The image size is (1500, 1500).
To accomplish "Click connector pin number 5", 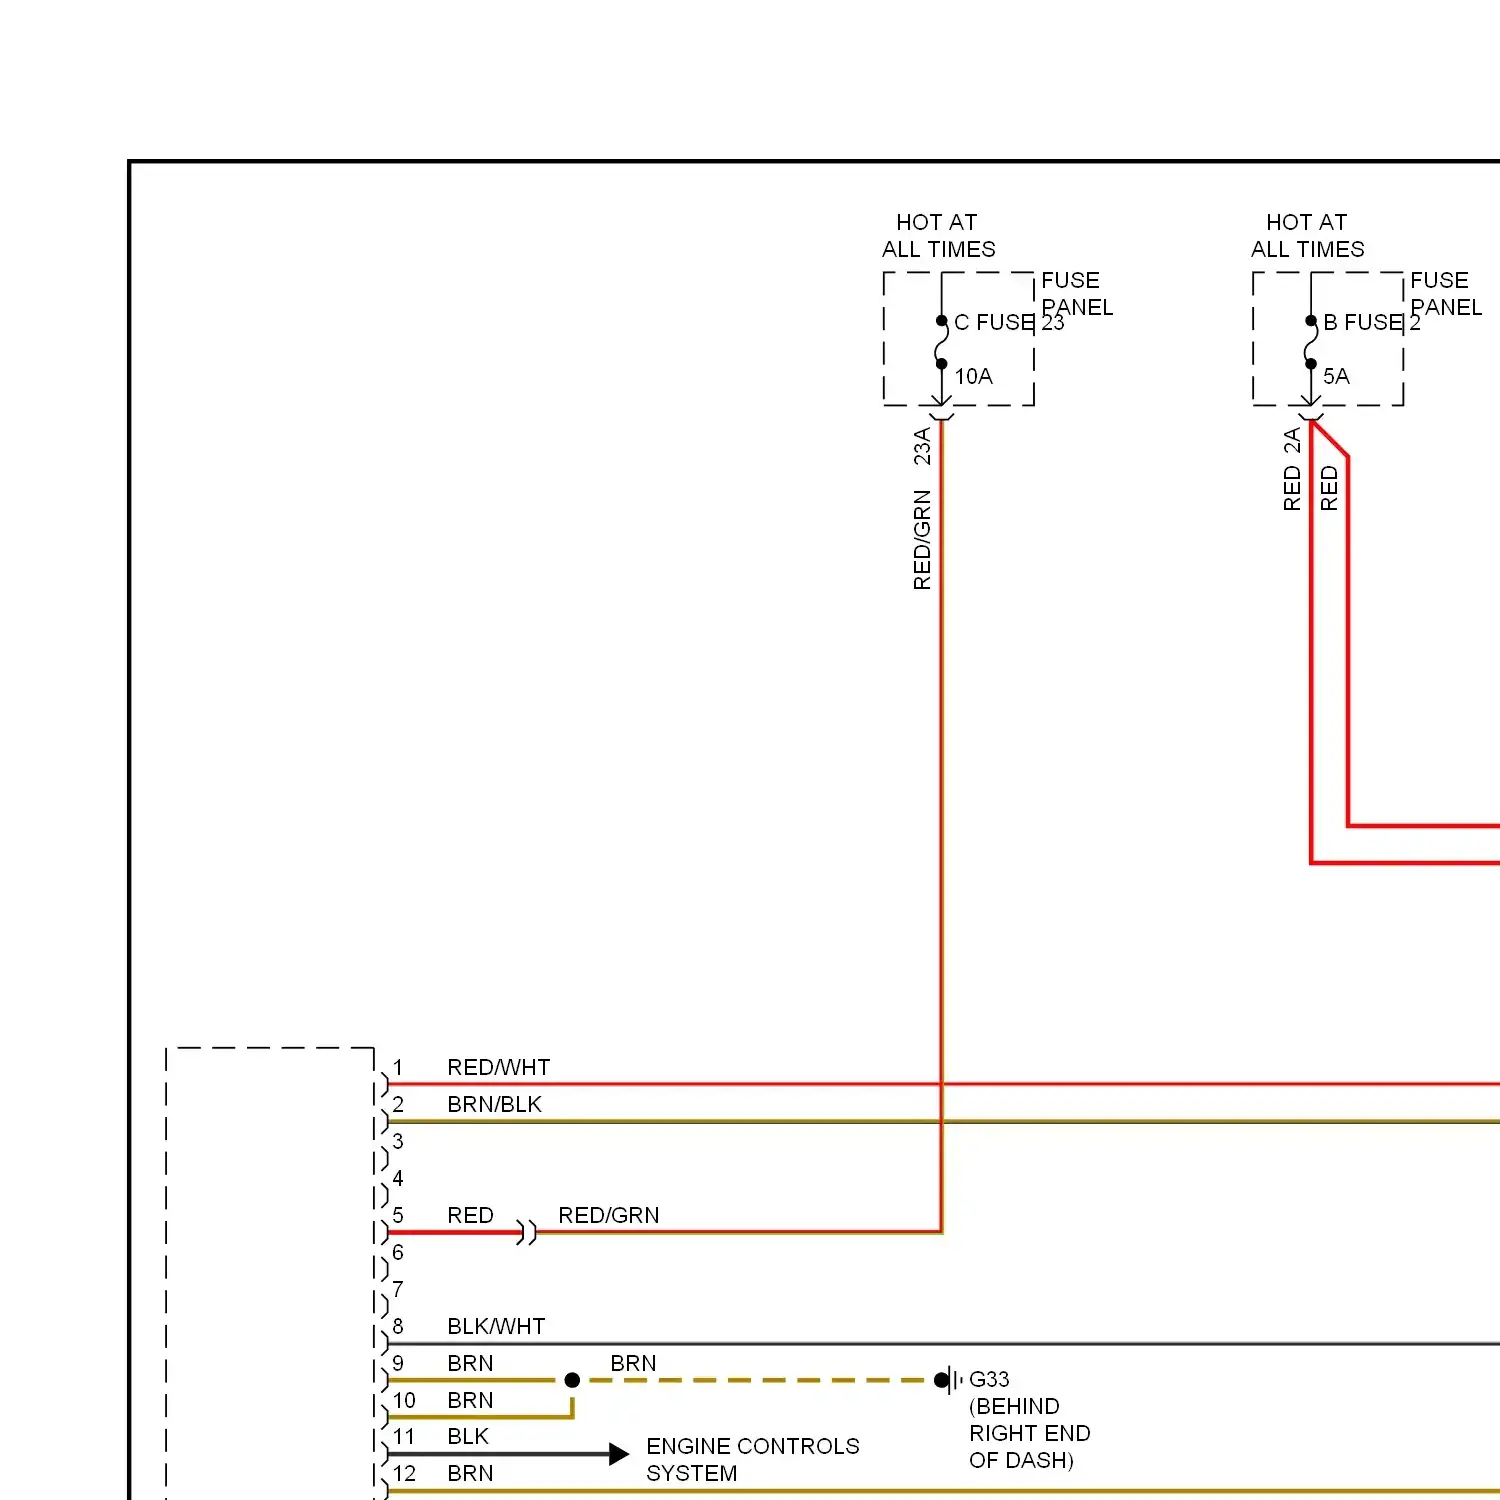I will point(398,1215).
